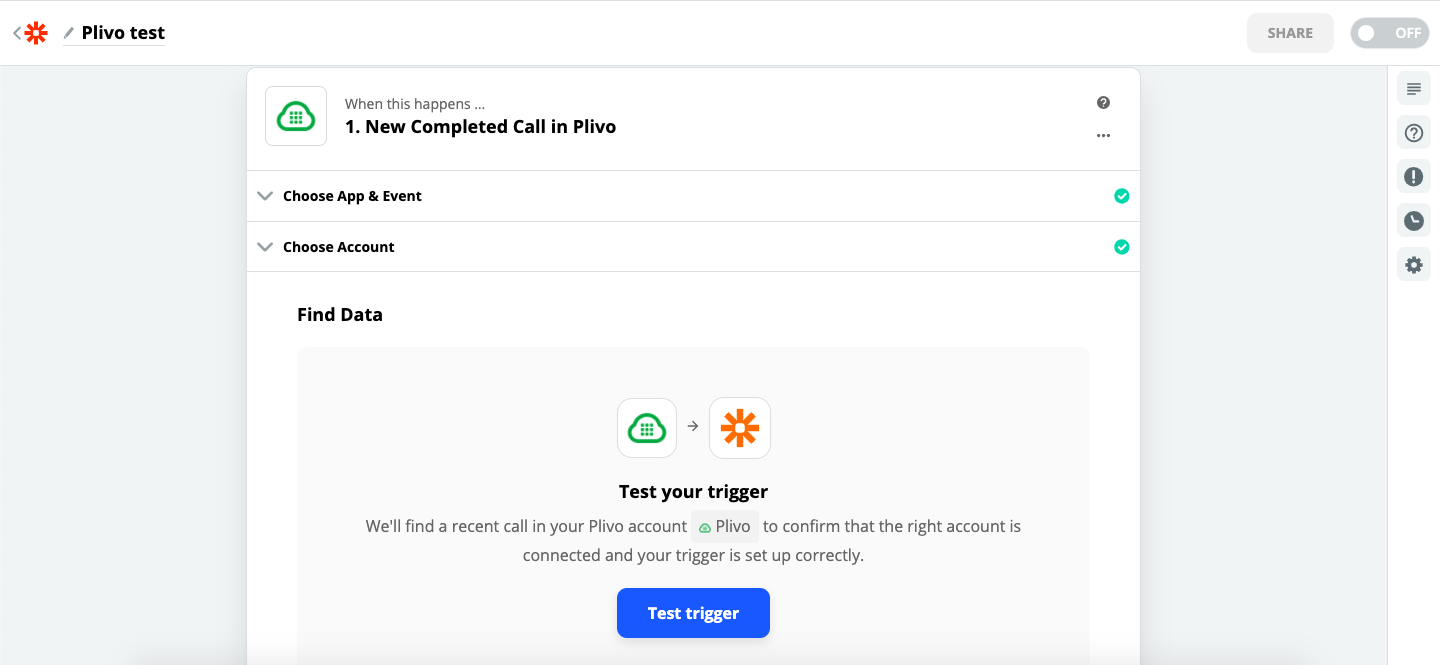
Task: Click the SHARE button
Action: 1290,33
